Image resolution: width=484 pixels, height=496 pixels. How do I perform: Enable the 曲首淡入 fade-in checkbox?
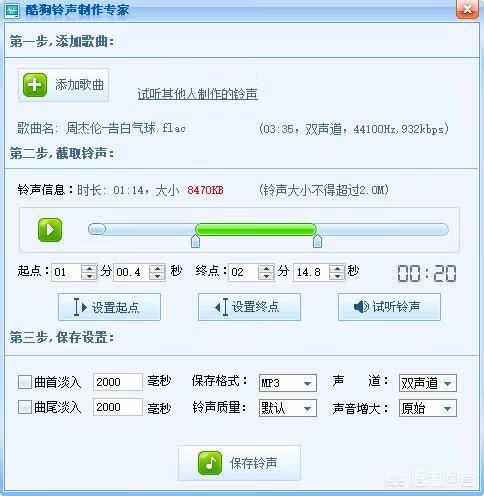pos(25,382)
